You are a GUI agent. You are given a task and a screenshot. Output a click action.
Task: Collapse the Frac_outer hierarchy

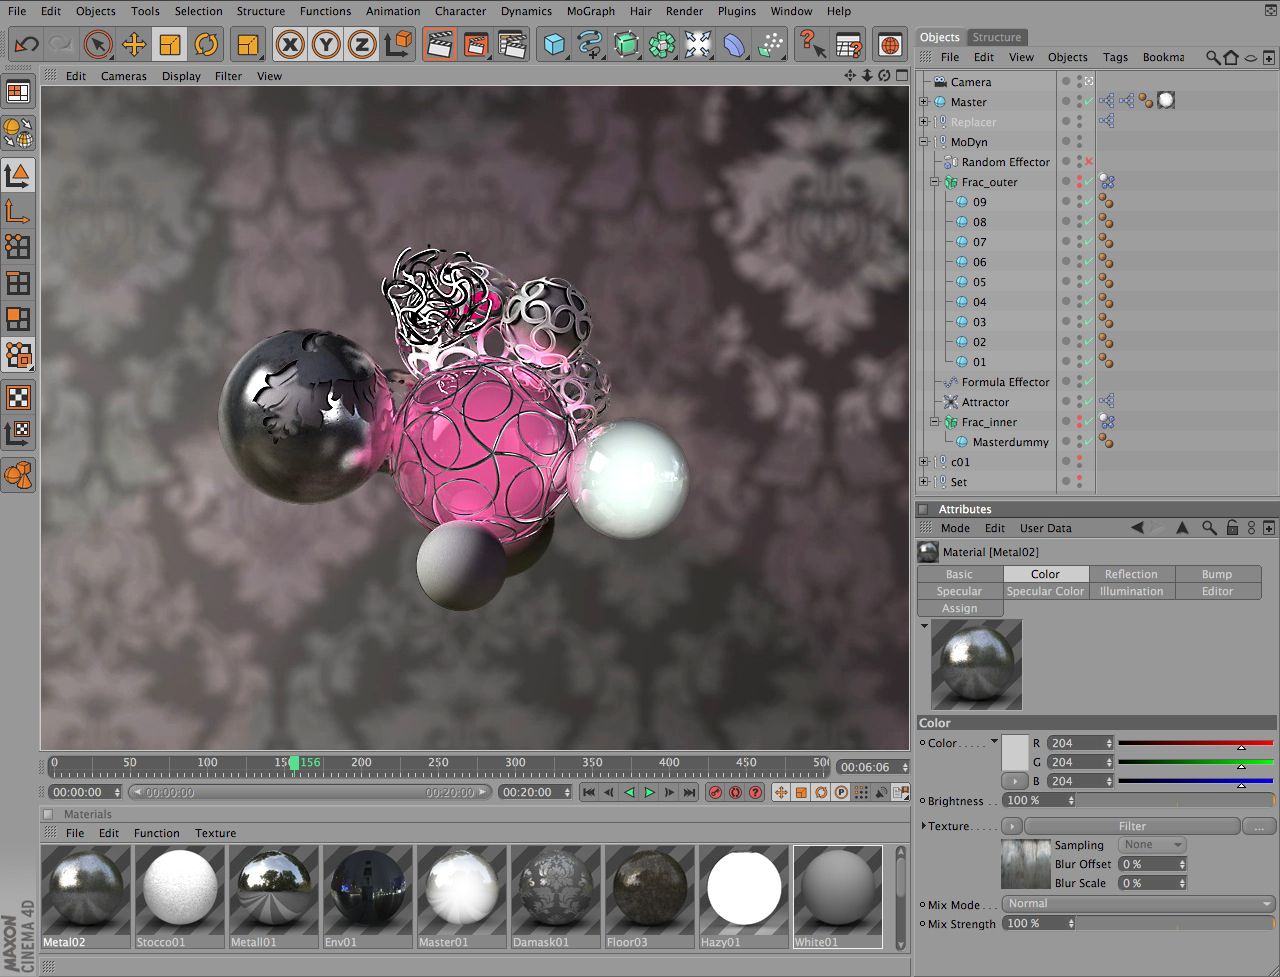(935, 182)
